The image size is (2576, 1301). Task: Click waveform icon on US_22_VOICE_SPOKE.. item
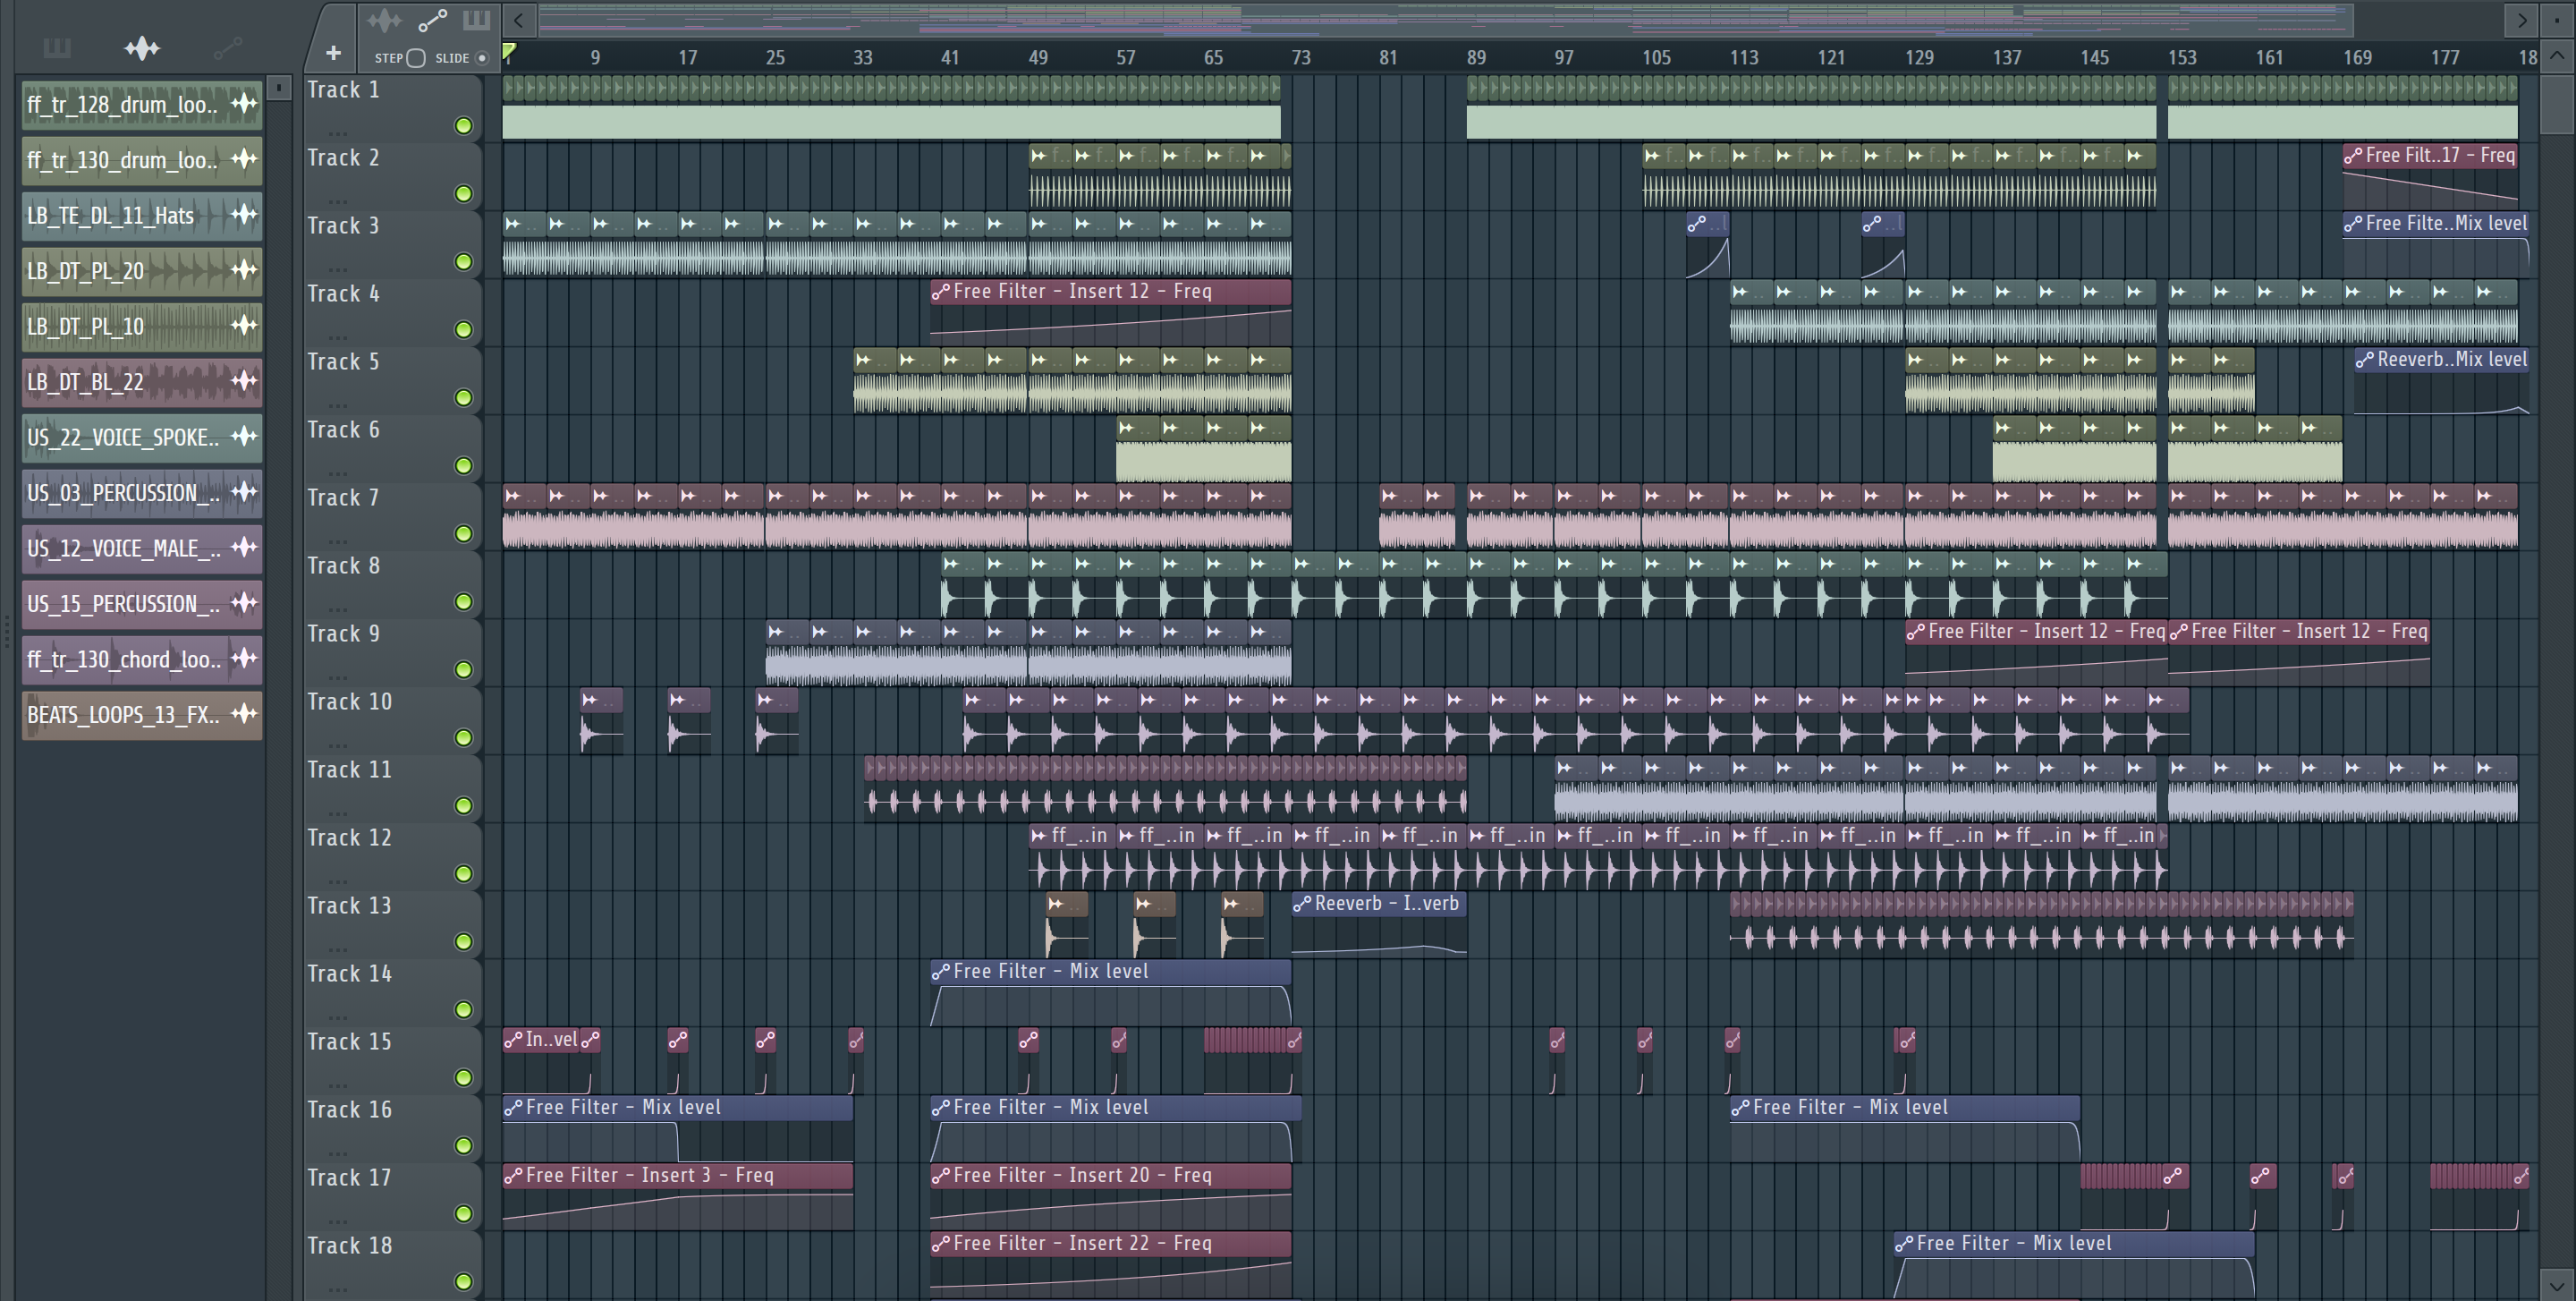(x=244, y=436)
